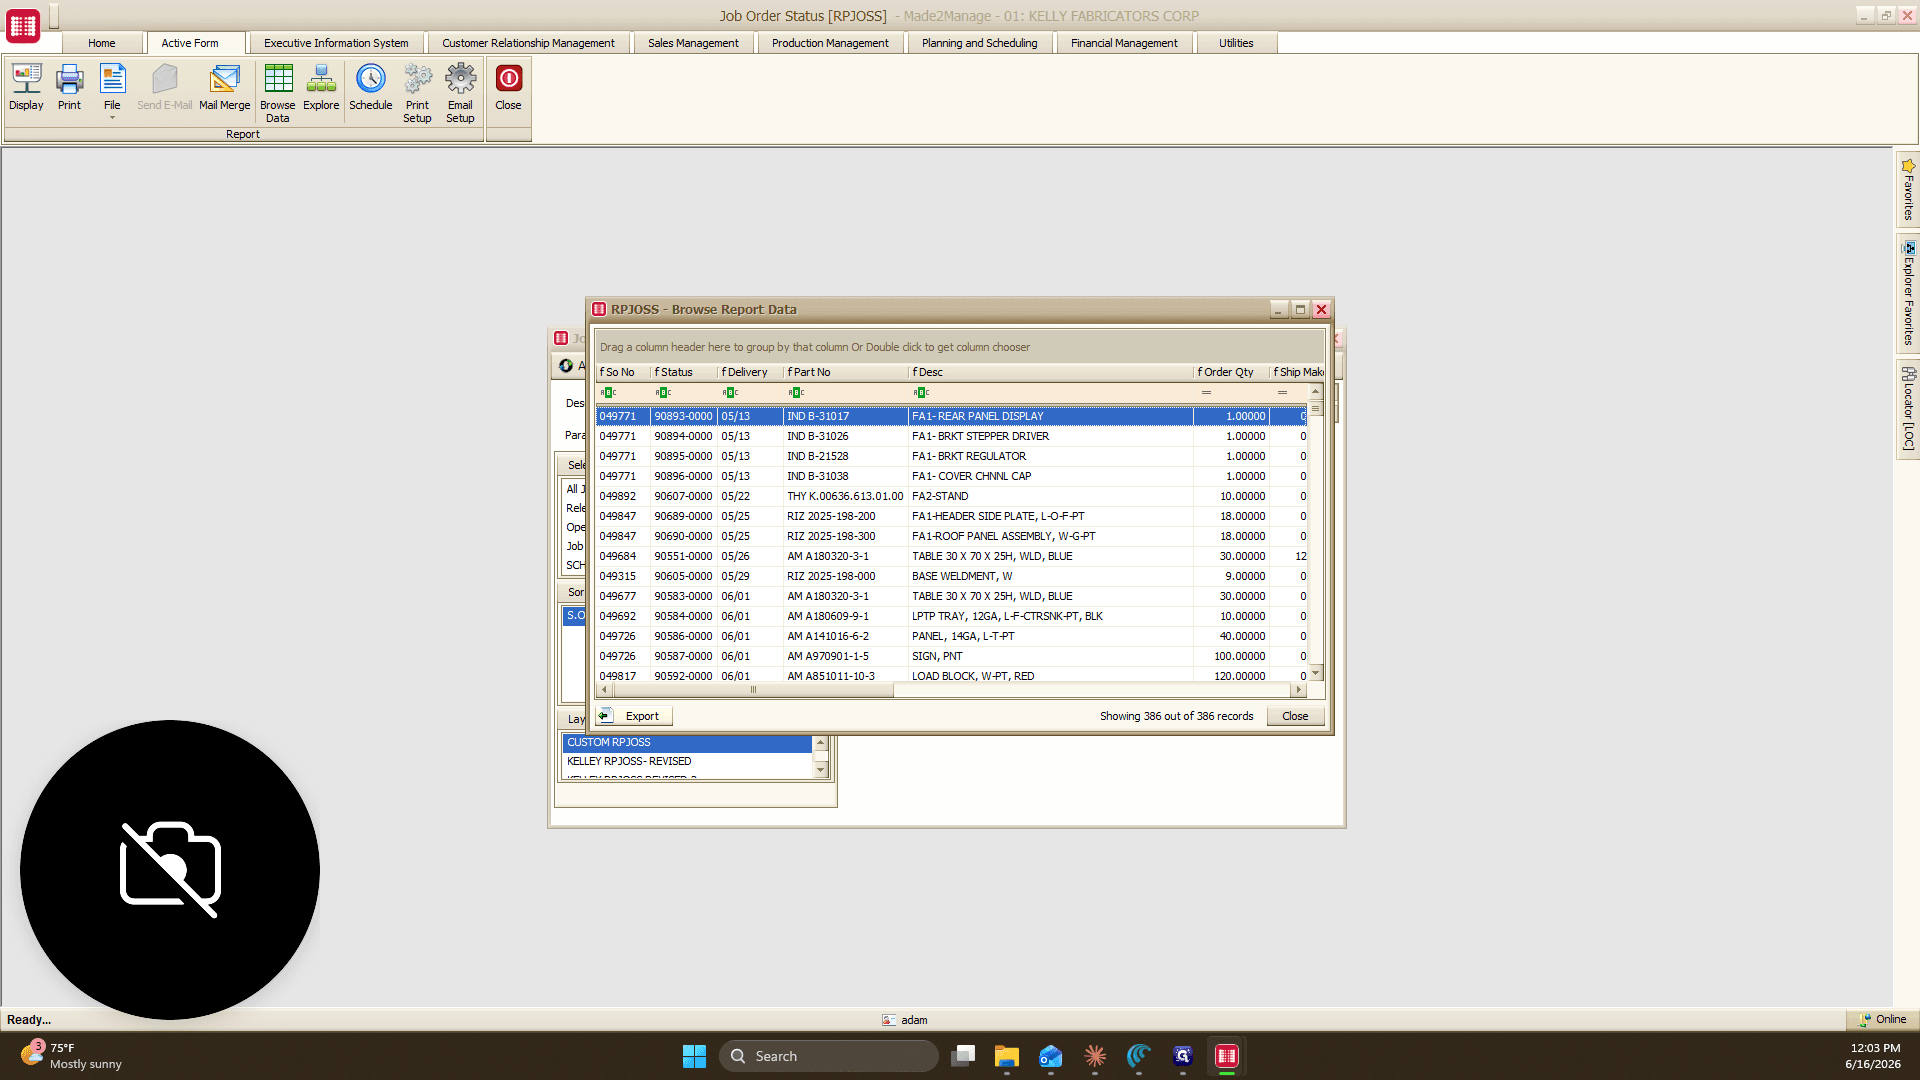The image size is (1920, 1080).
Task: Open File Explorer from the taskbar
Action: pos(1006,1056)
